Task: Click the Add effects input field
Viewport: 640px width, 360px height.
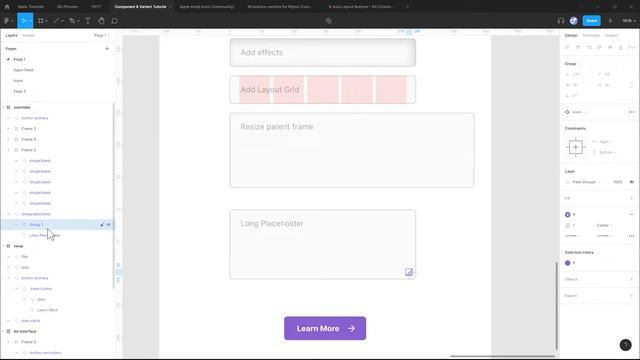Action: tap(323, 53)
